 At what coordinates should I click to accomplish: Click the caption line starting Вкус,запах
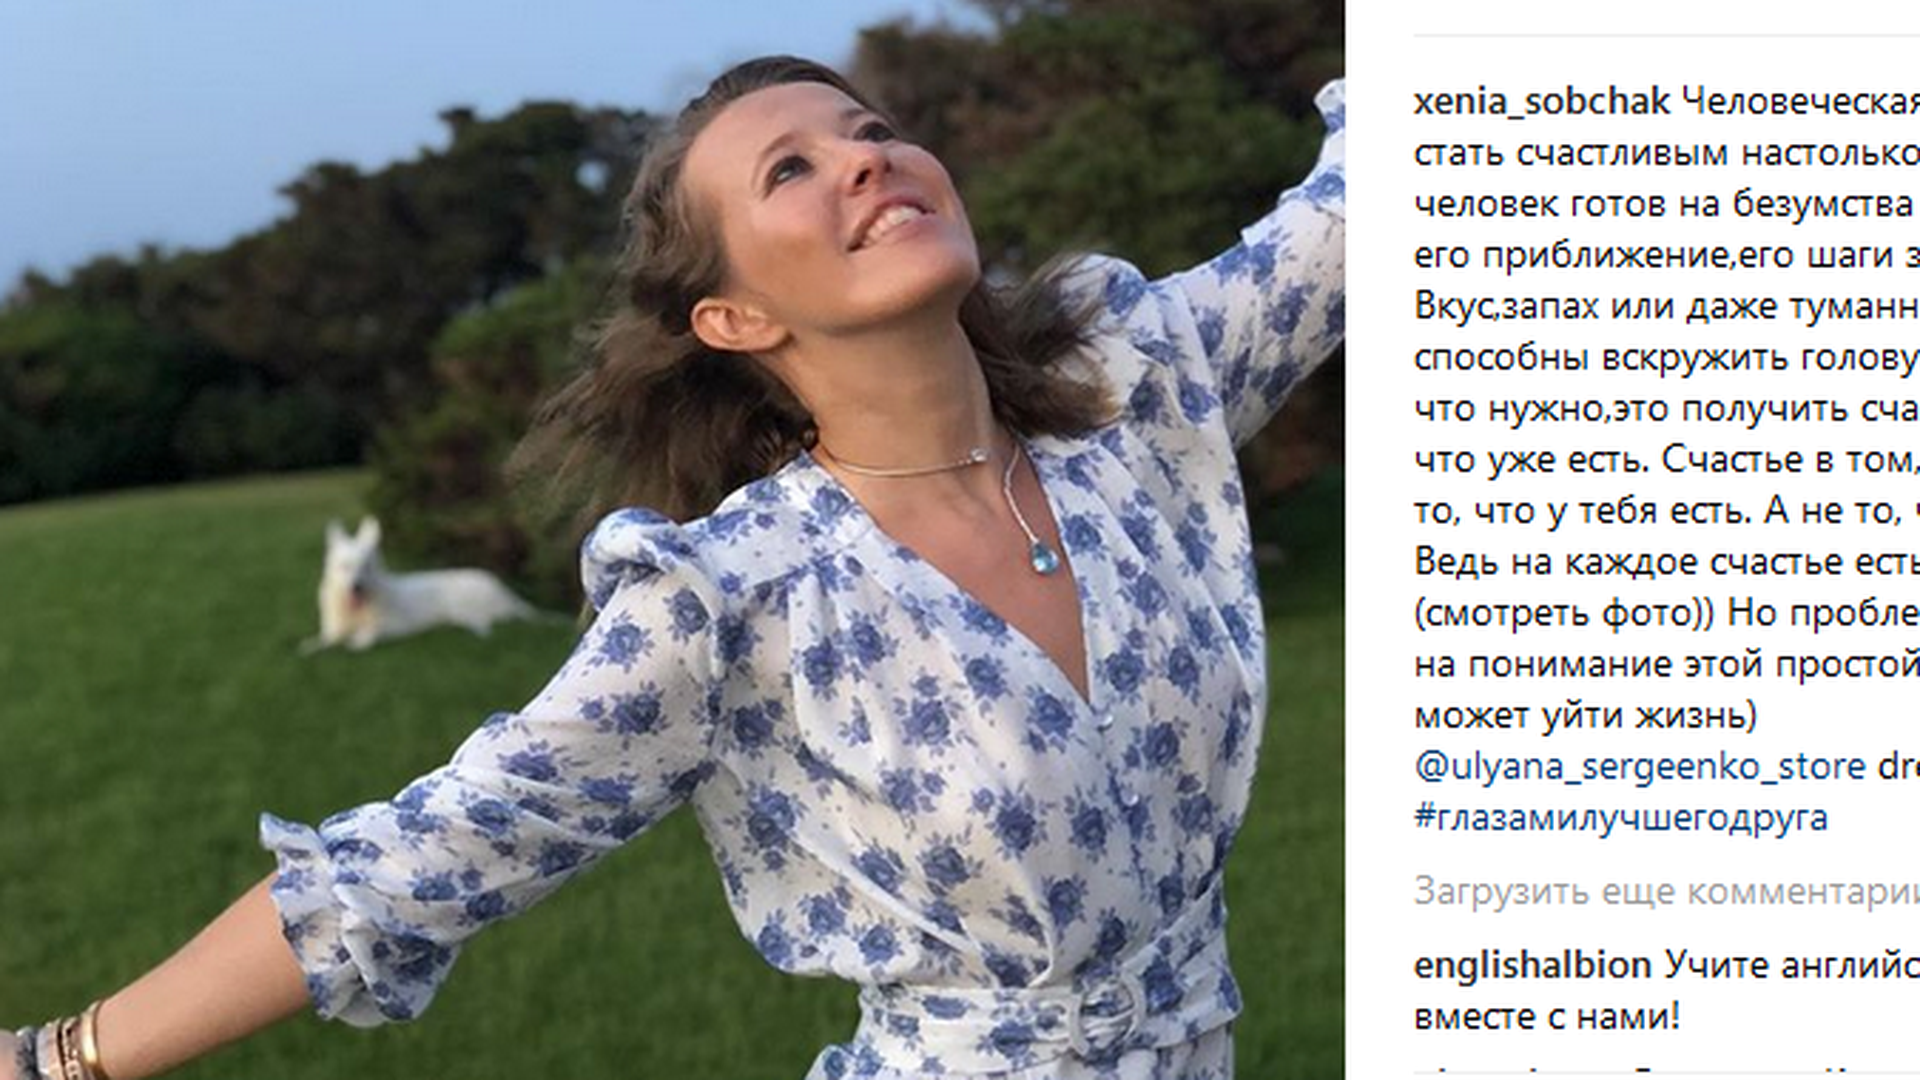point(1667,307)
